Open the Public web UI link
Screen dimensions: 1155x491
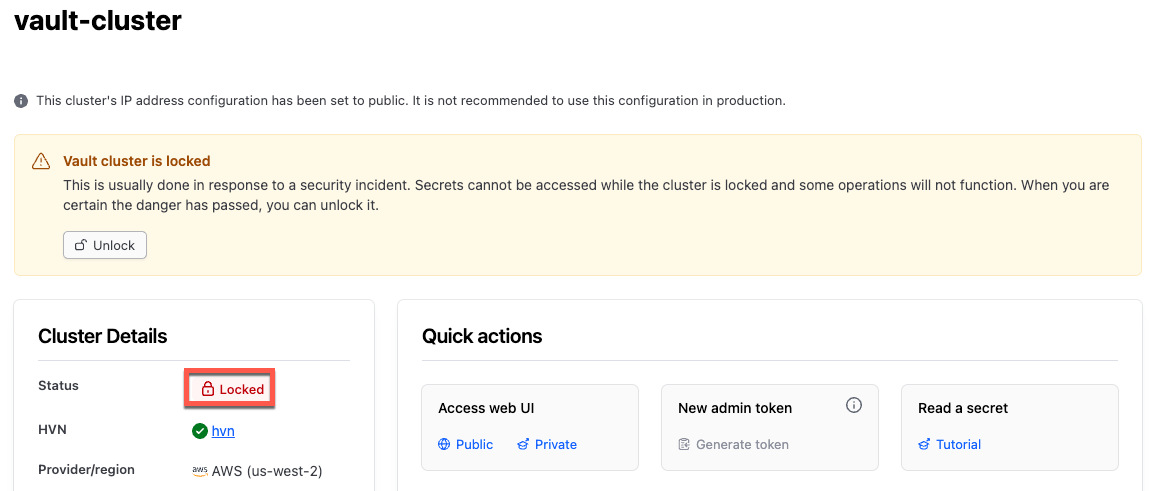point(474,445)
